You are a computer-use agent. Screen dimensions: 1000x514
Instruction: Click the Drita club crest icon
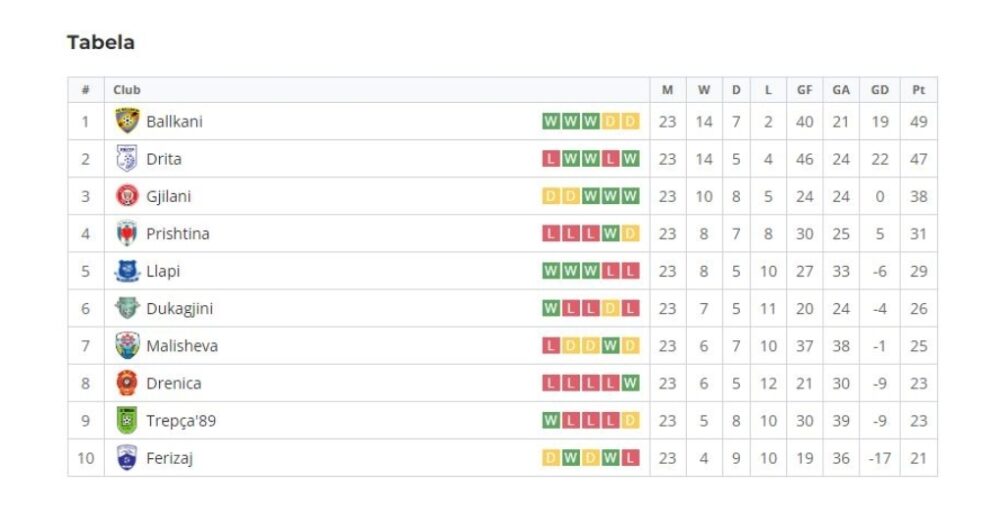tap(127, 158)
